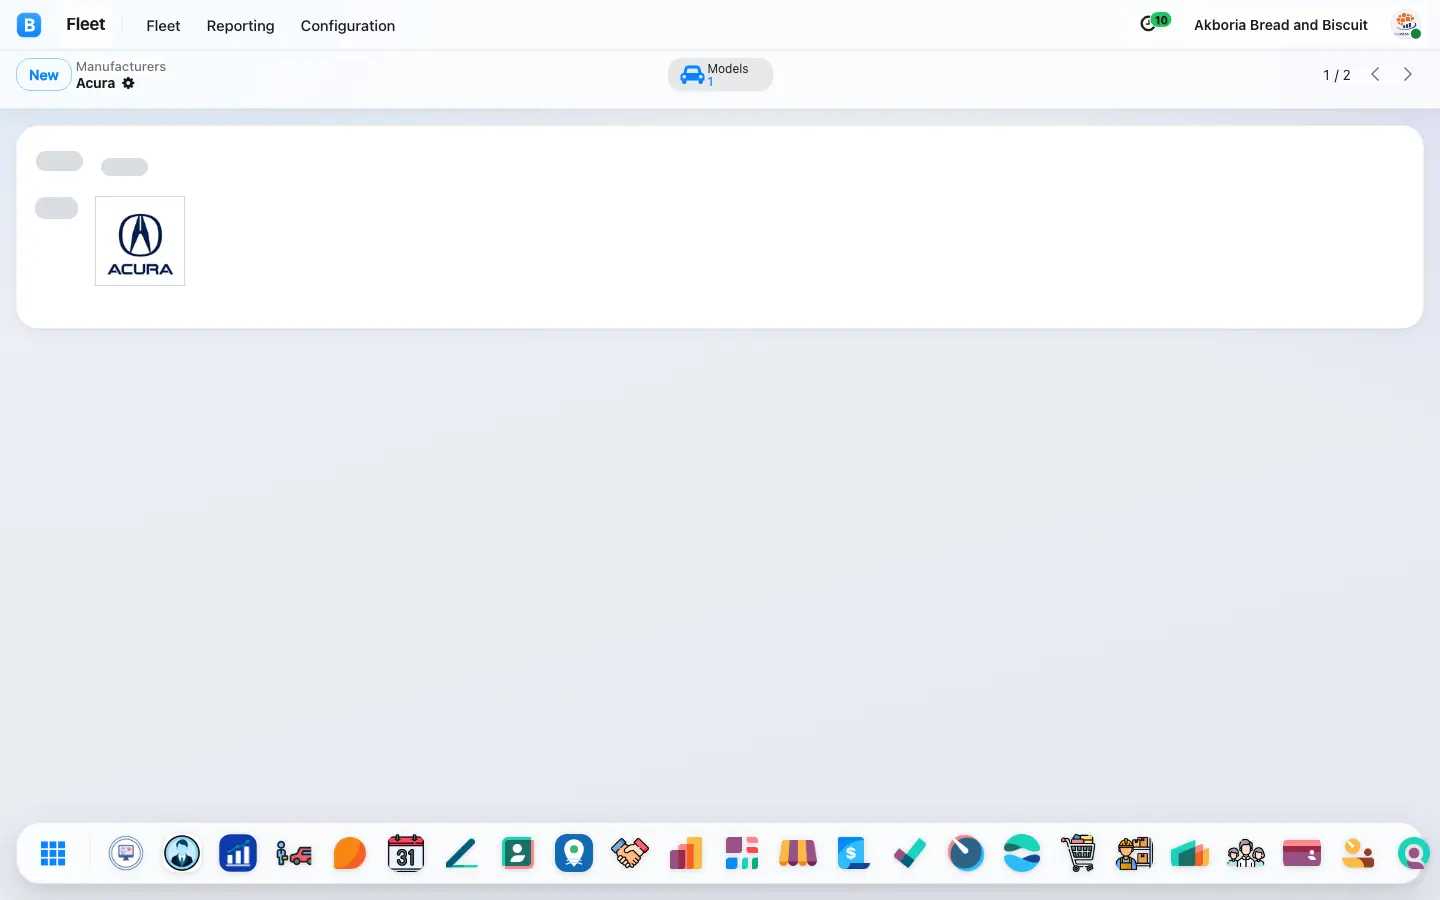Open the teal-blue wave globe icon in dock
Viewport: 1440px width, 900px height.
click(x=1022, y=853)
